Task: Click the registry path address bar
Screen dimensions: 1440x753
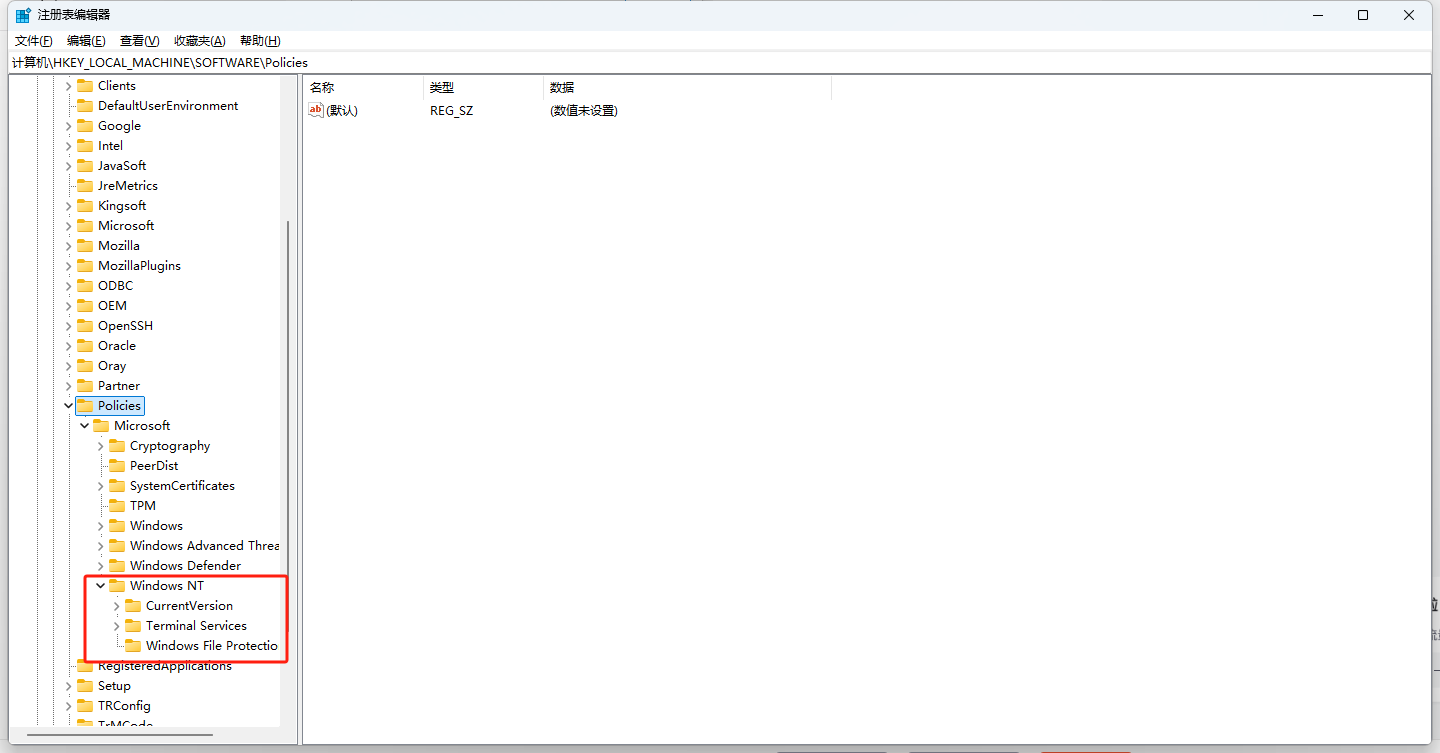Action: click(x=720, y=63)
